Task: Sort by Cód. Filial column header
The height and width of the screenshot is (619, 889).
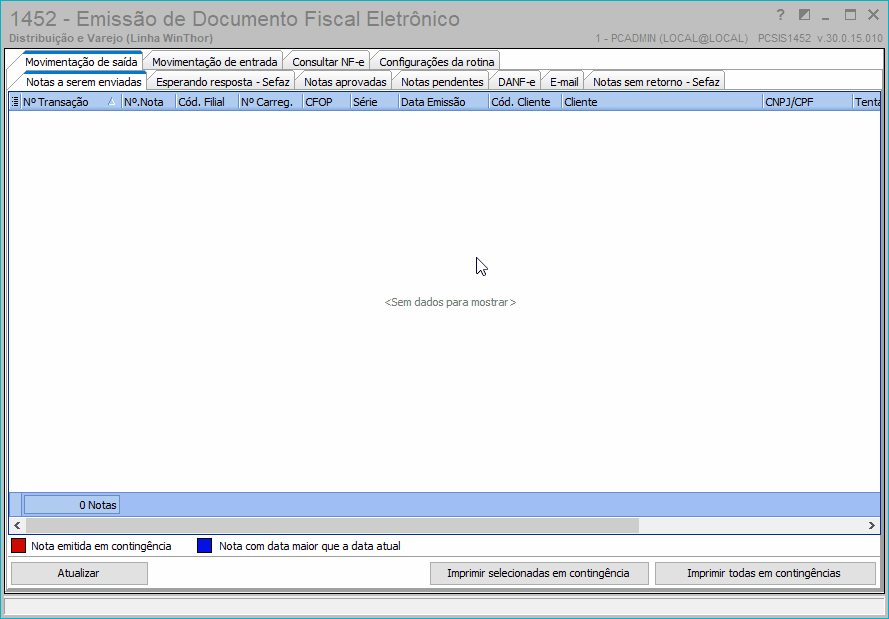Action: pos(207,102)
